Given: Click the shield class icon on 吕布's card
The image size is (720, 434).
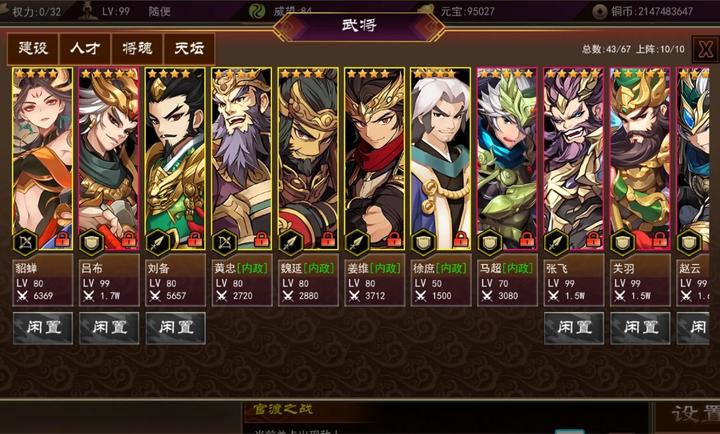Looking at the screenshot, I should coord(92,242).
